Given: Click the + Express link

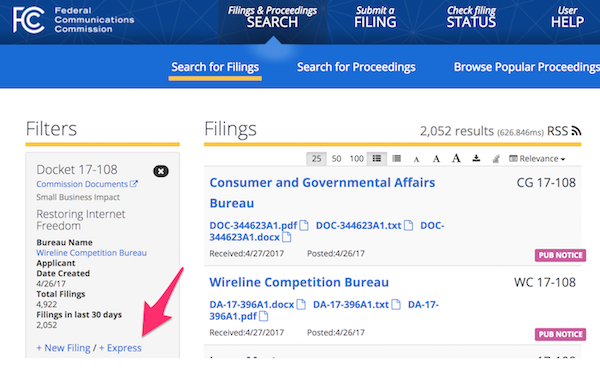Looking at the screenshot, I should coord(120,348).
